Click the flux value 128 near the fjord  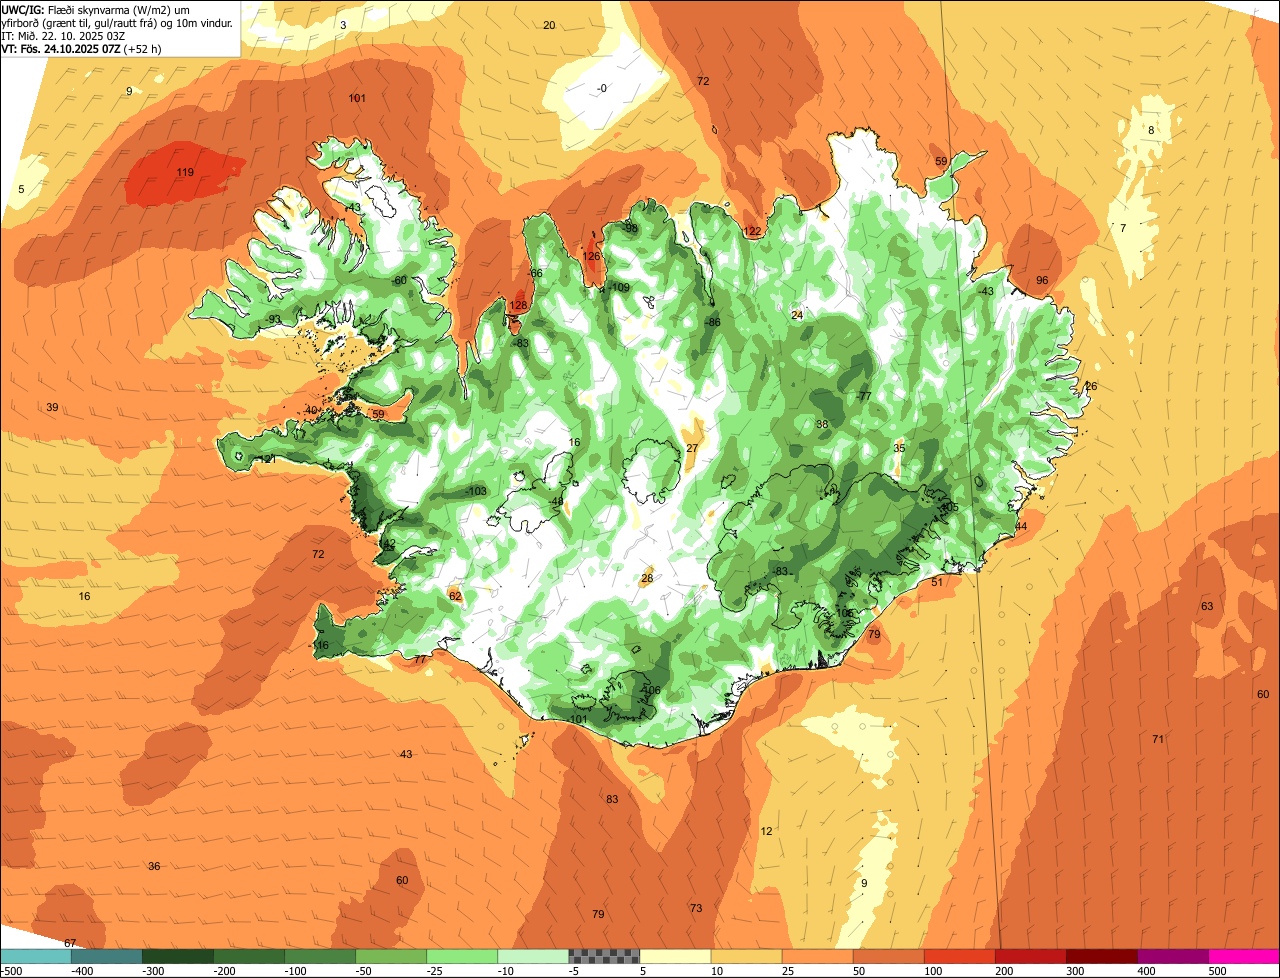point(518,306)
